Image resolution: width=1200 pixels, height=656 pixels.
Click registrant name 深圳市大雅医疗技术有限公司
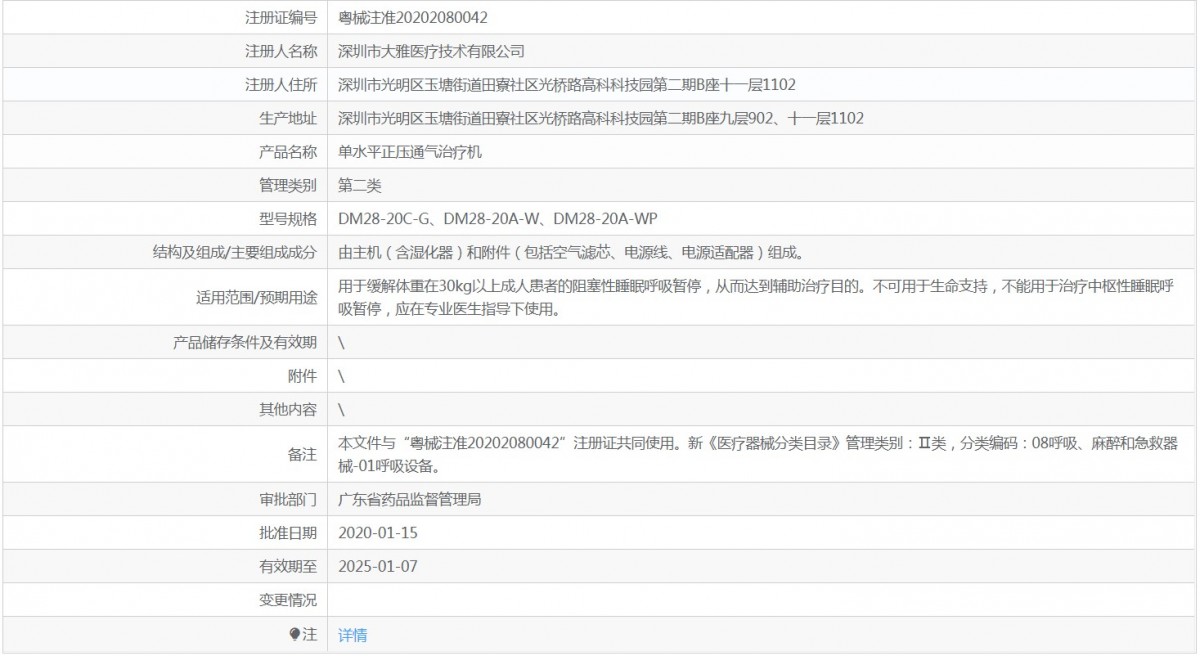coord(431,51)
